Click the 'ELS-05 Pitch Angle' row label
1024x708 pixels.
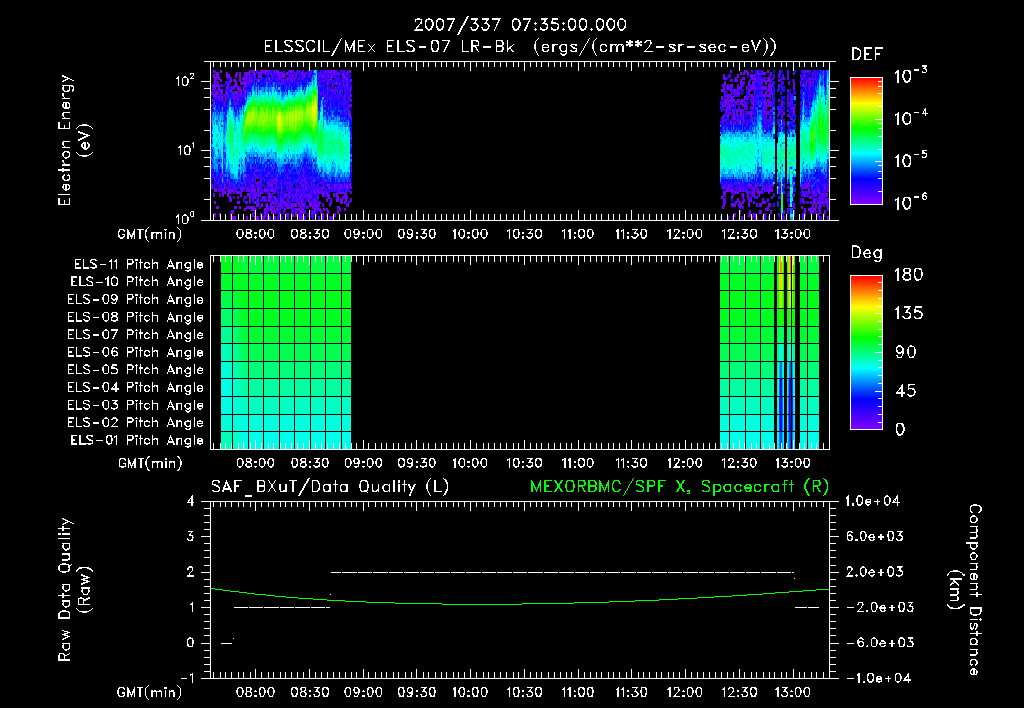point(135,370)
